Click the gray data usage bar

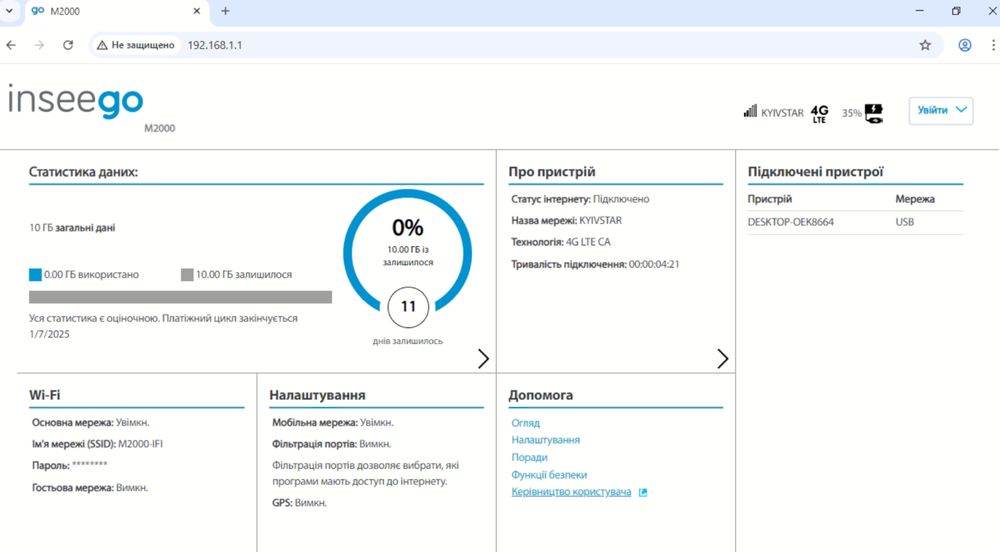[x=180, y=297]
